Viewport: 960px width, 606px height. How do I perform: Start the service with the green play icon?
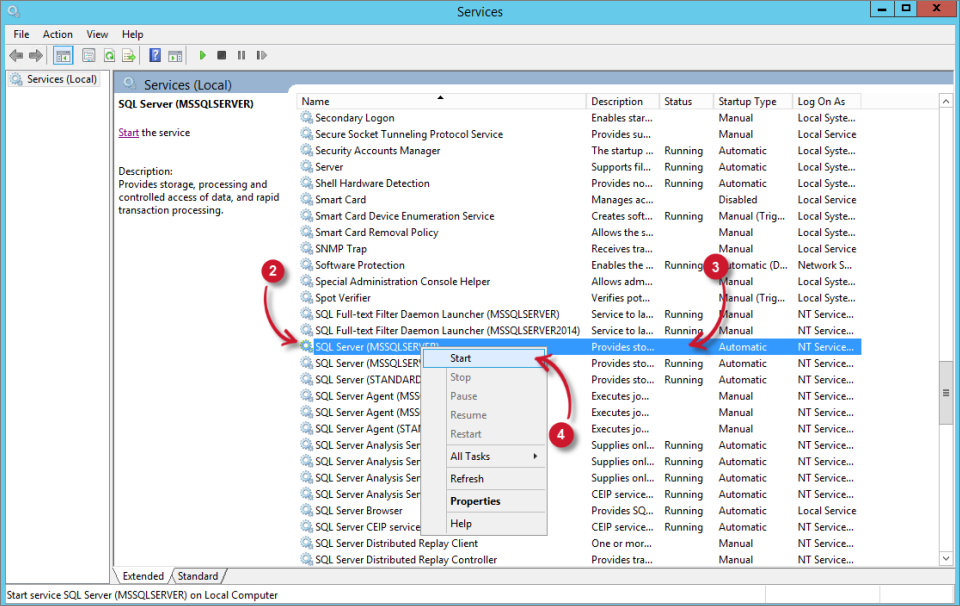point(203,55)
